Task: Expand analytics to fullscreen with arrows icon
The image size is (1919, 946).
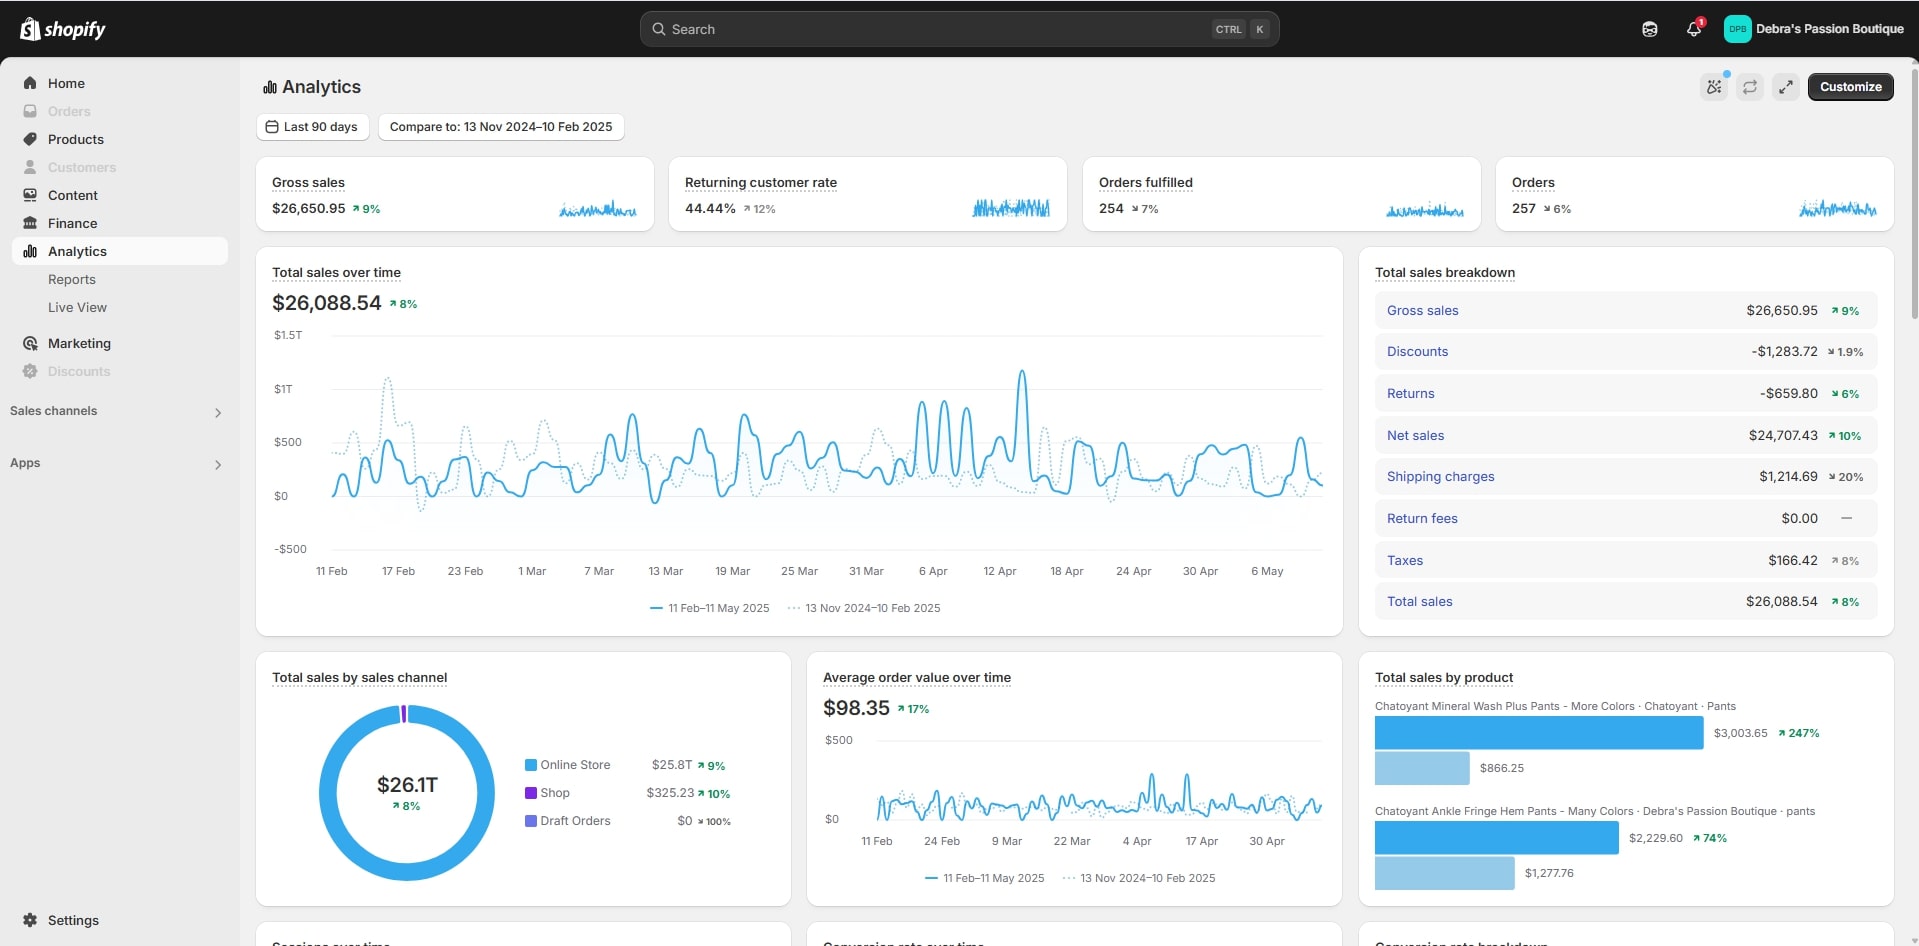Action: point(1785,87)
